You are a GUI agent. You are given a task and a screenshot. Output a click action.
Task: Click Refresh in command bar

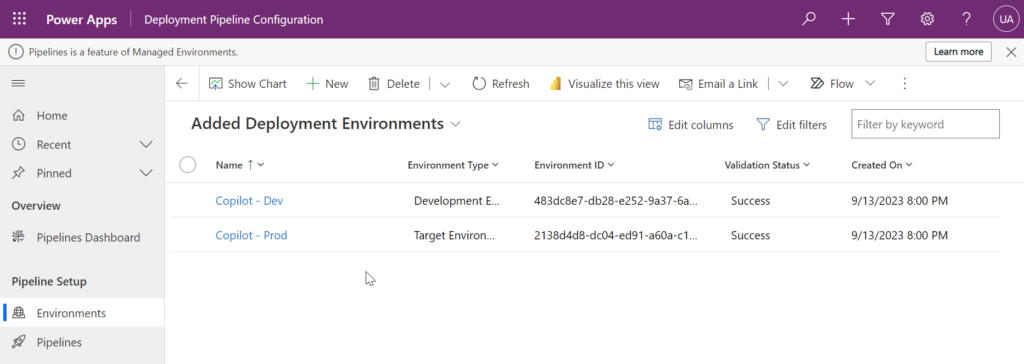point(501,84)
